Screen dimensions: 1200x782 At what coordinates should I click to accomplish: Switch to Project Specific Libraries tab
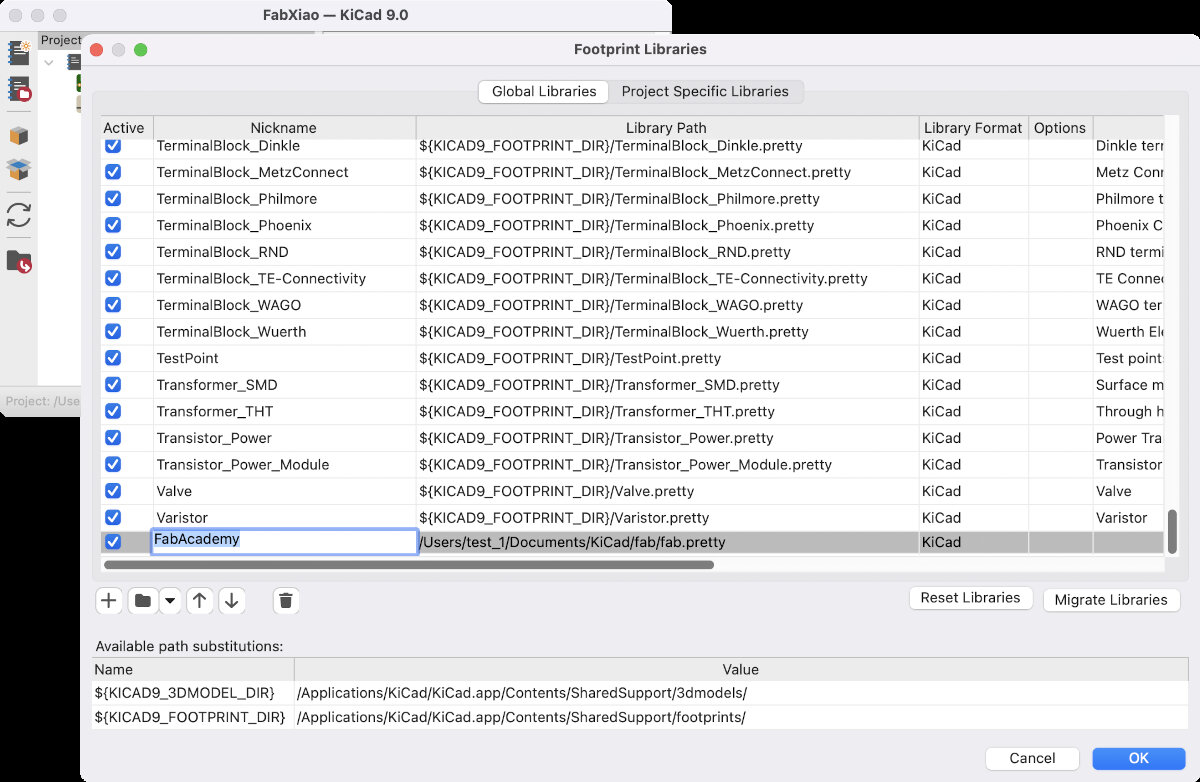coord(705,91)
